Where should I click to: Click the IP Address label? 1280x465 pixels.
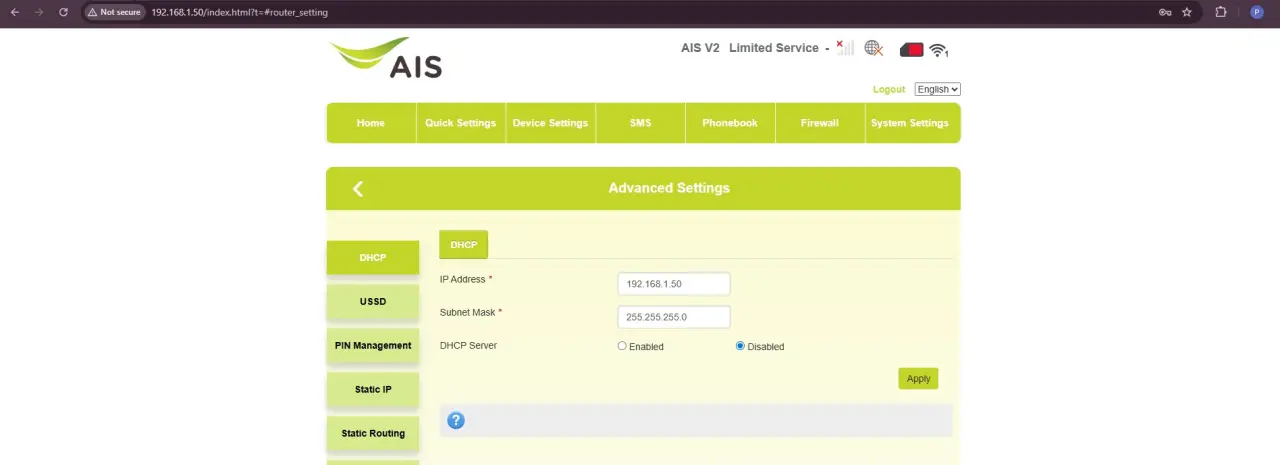(x=463, y=279)
